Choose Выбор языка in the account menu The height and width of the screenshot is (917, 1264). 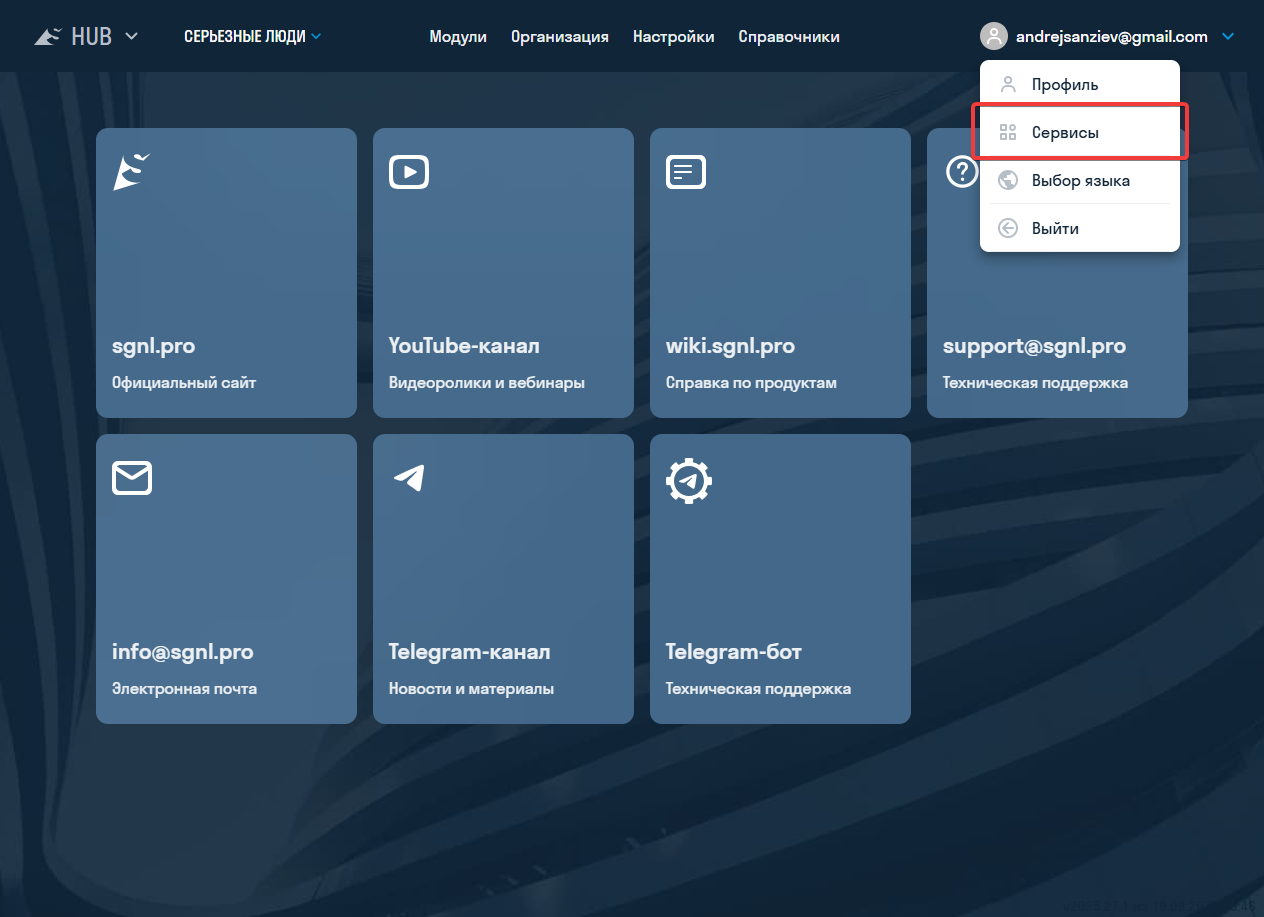(1080, 181)
